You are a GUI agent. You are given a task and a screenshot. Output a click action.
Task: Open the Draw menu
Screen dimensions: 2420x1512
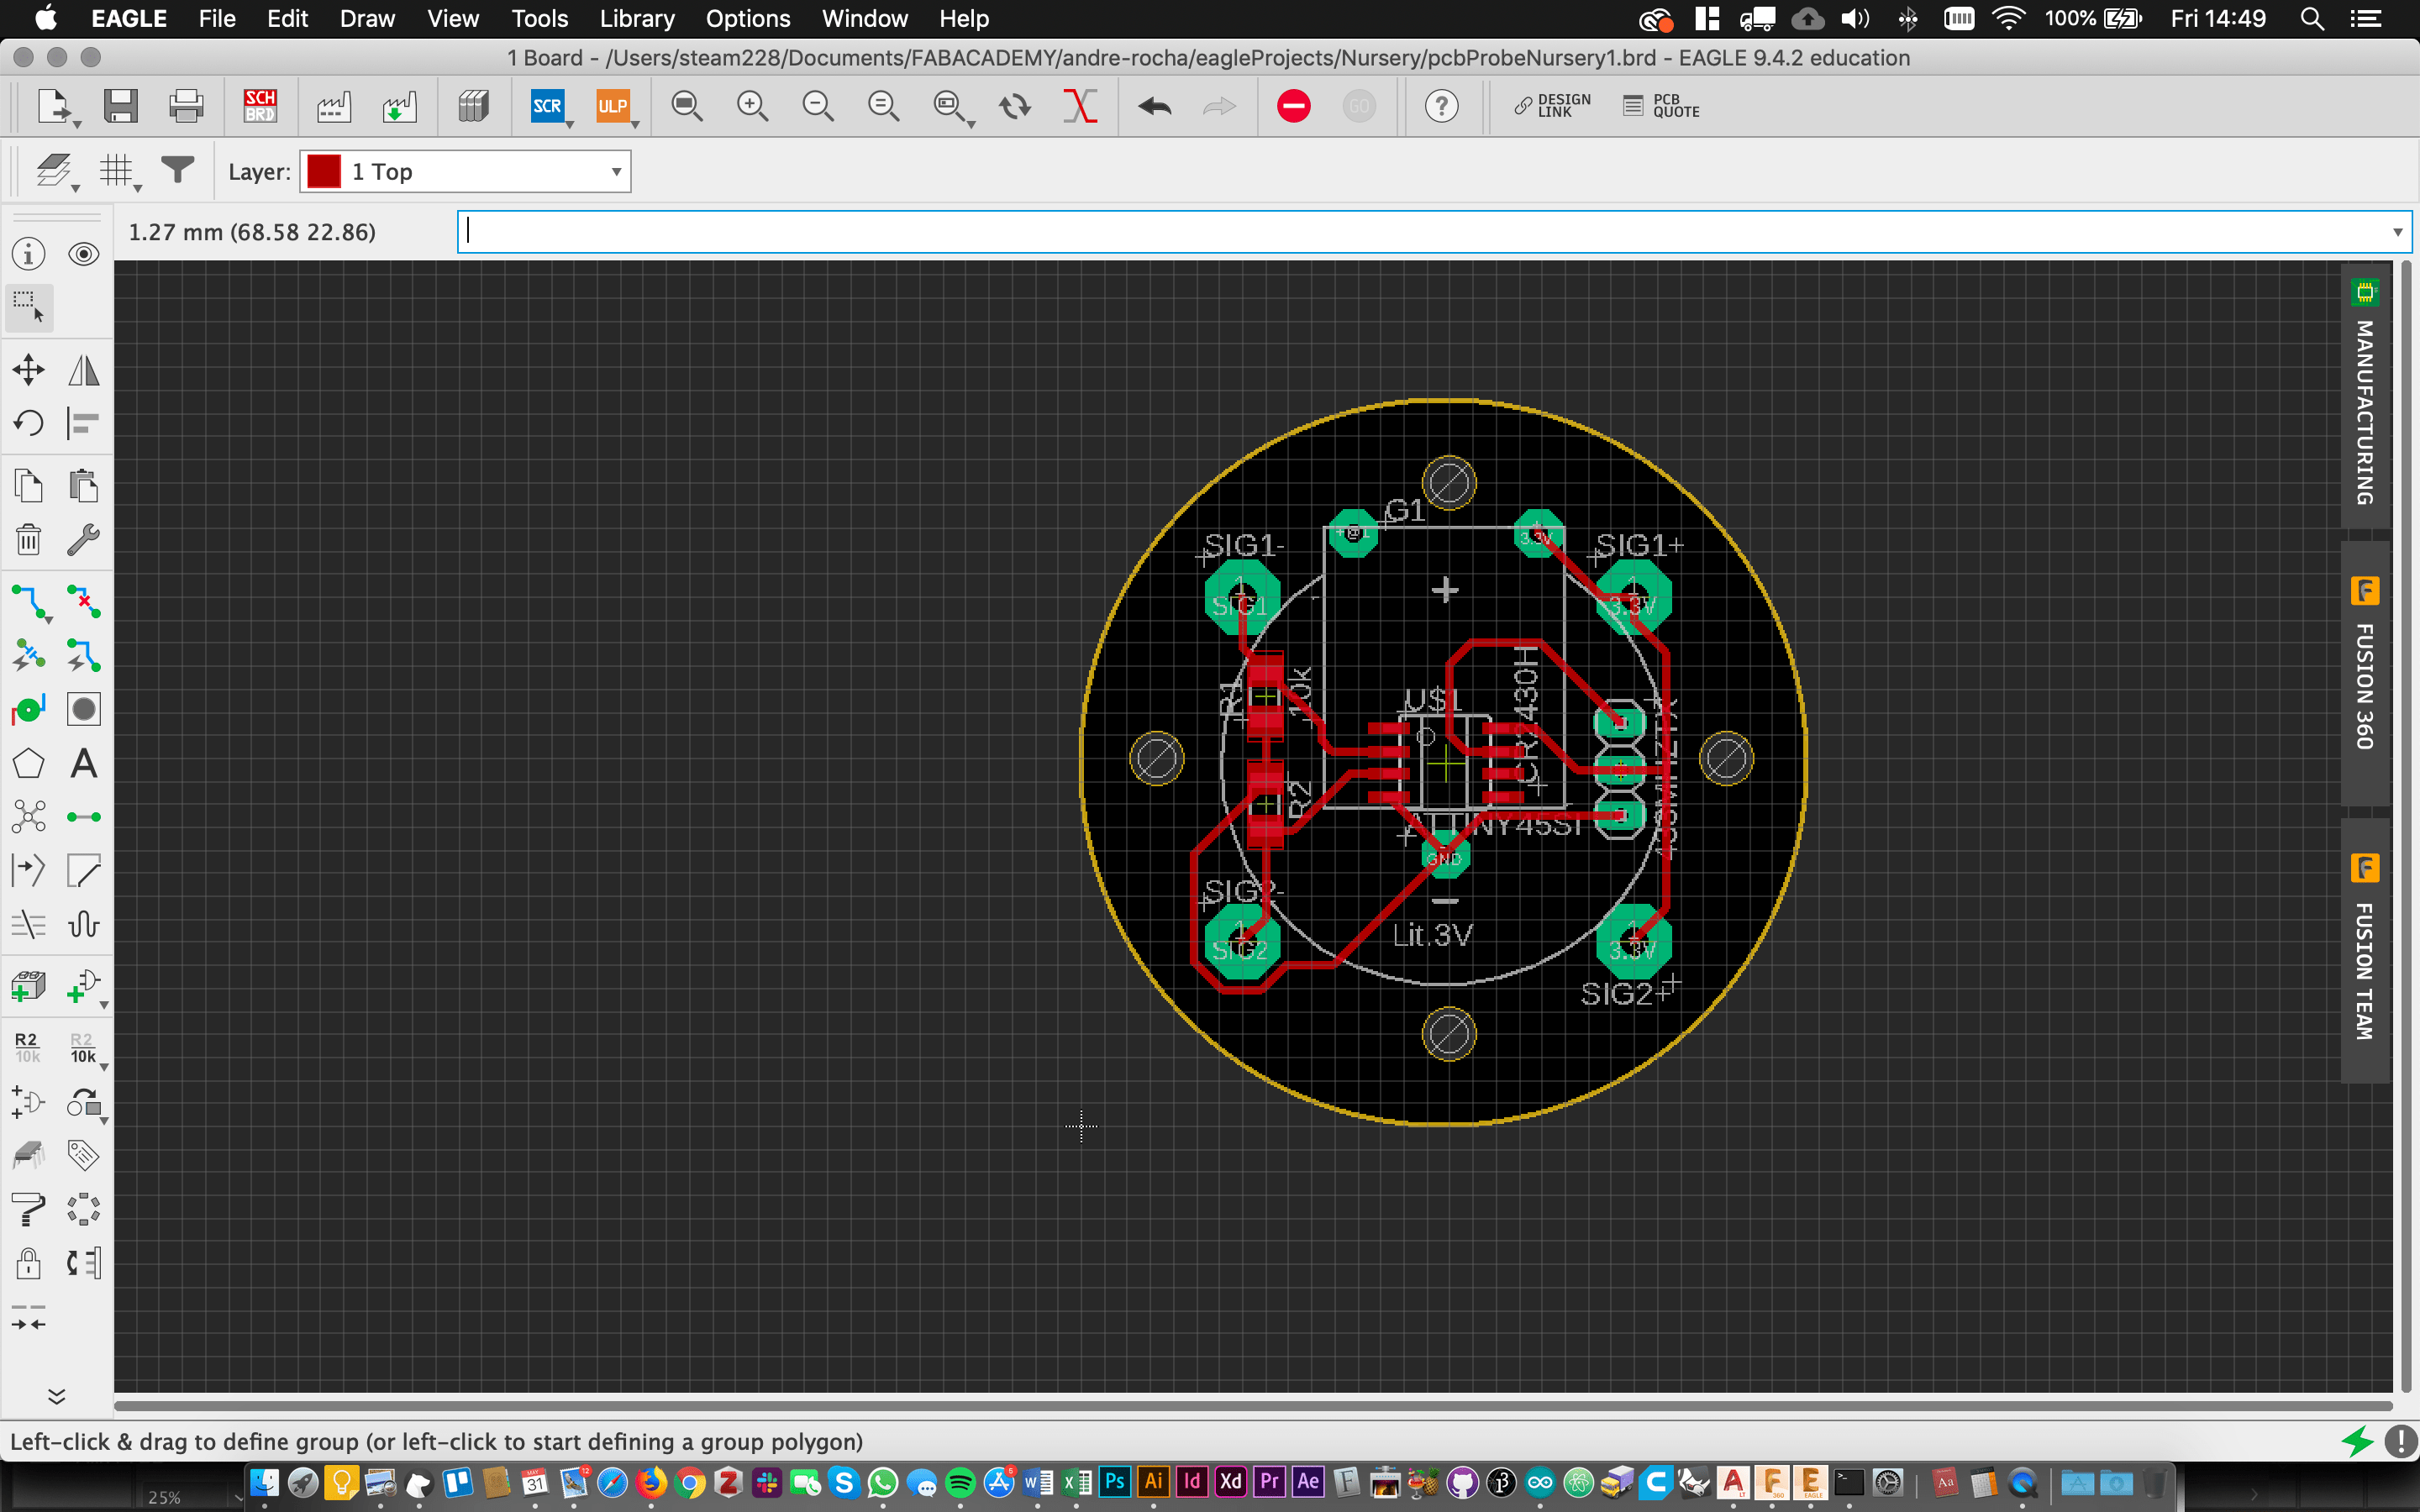(367, 18)
